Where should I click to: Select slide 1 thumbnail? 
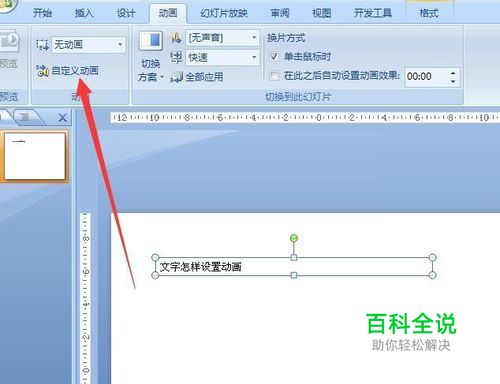click(34, 156)
